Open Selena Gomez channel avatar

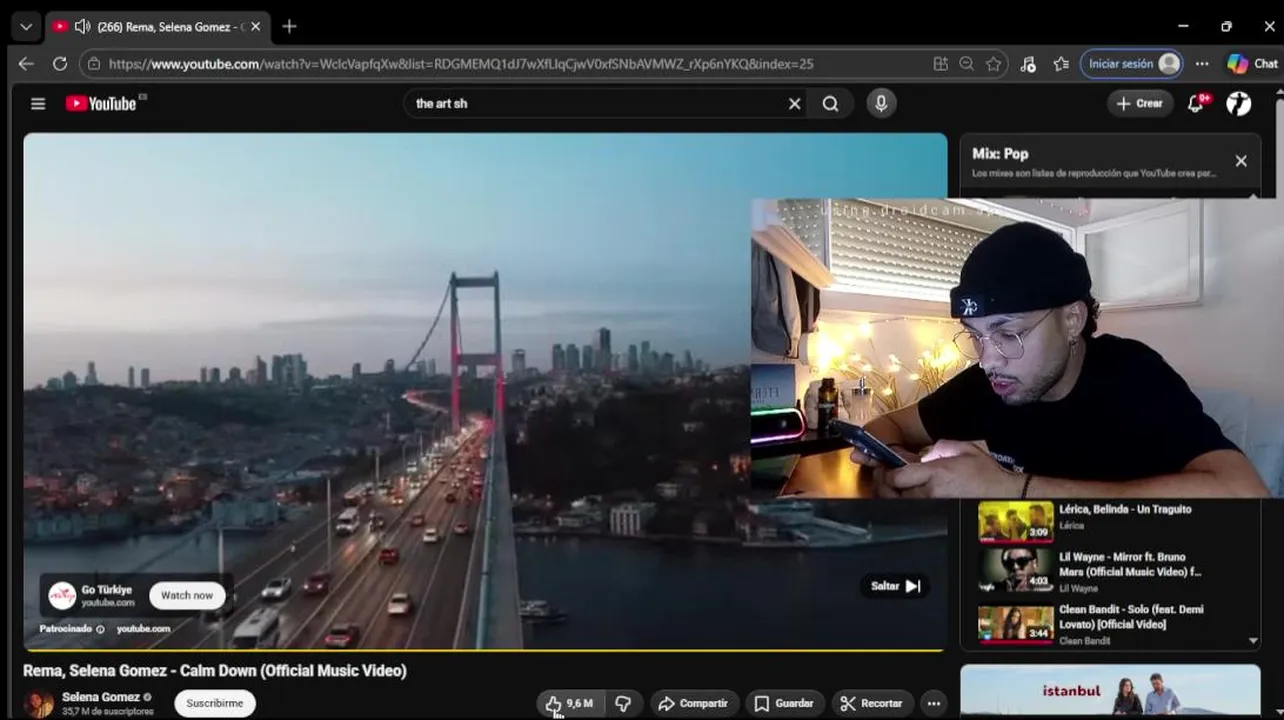pyautogui.click(x=39, y=704)
